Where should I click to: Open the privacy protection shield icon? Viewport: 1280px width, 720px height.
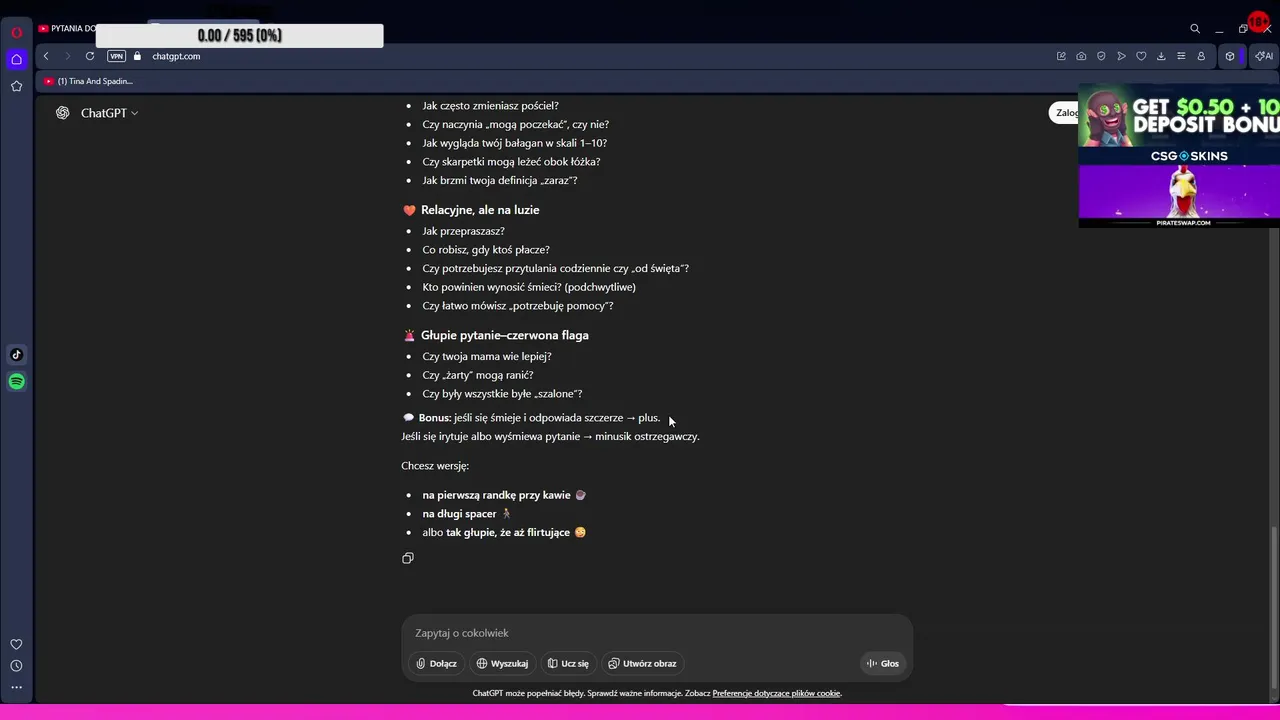tap(1101, 56)
